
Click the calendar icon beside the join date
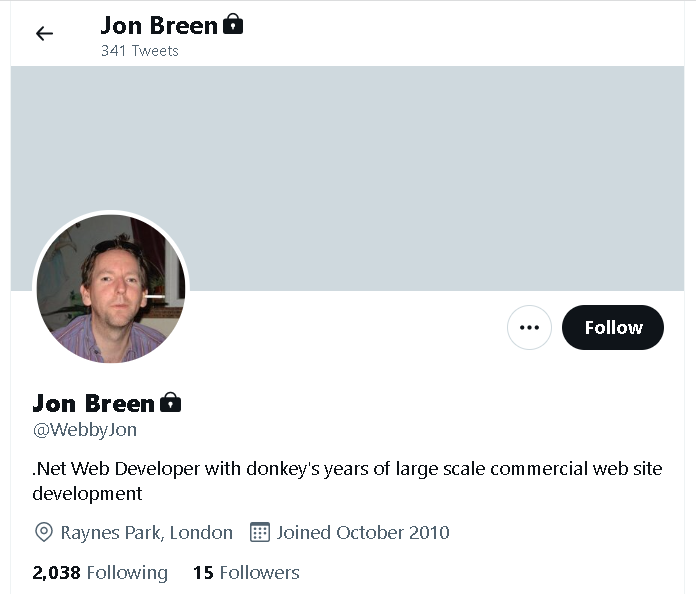[260, 532]
